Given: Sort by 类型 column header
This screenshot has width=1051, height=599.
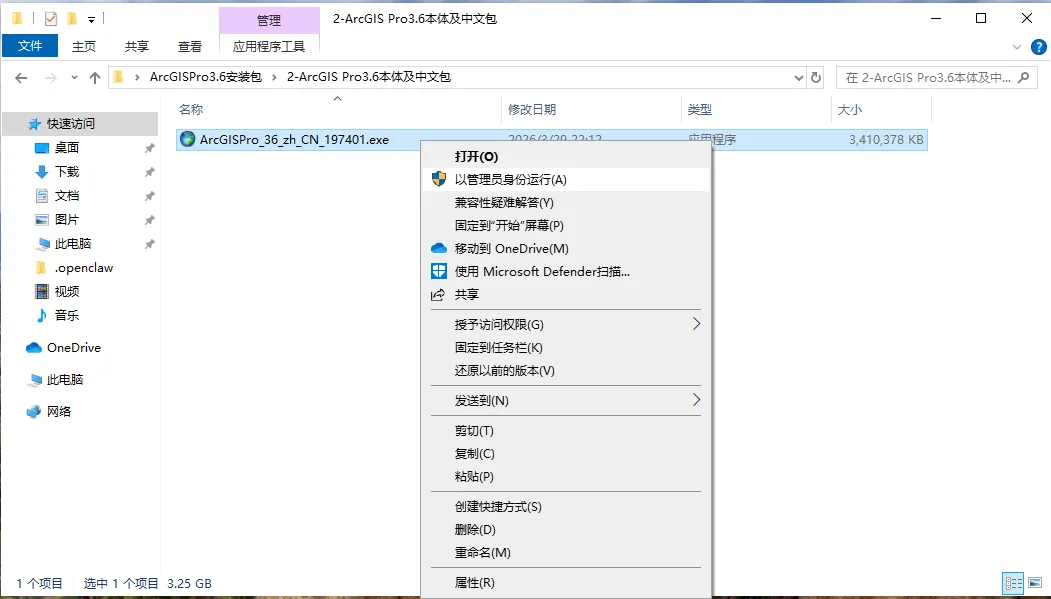Looking at the screenshot, I should click(756, 109).
